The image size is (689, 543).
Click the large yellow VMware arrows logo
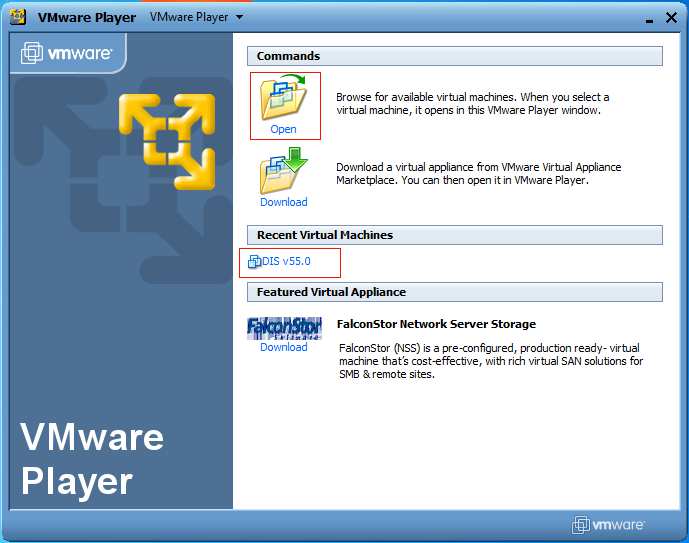pyautogui.click(x=167, y=141)
